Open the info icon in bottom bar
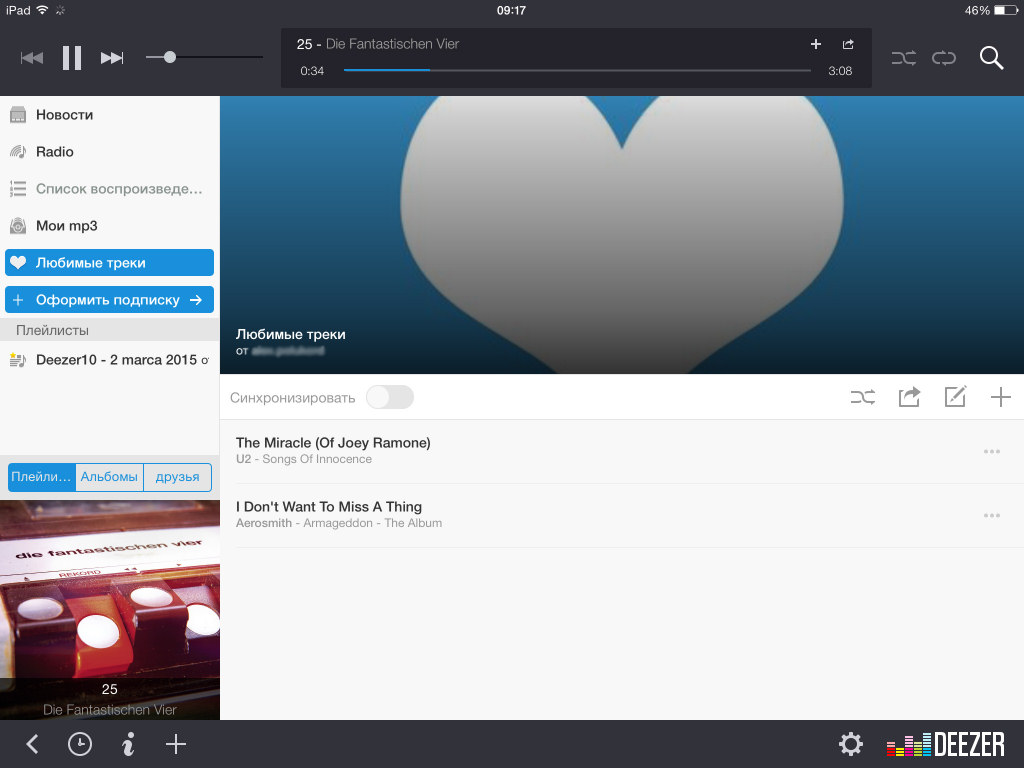Screen dimensions: 1024x768 [128, 744]
